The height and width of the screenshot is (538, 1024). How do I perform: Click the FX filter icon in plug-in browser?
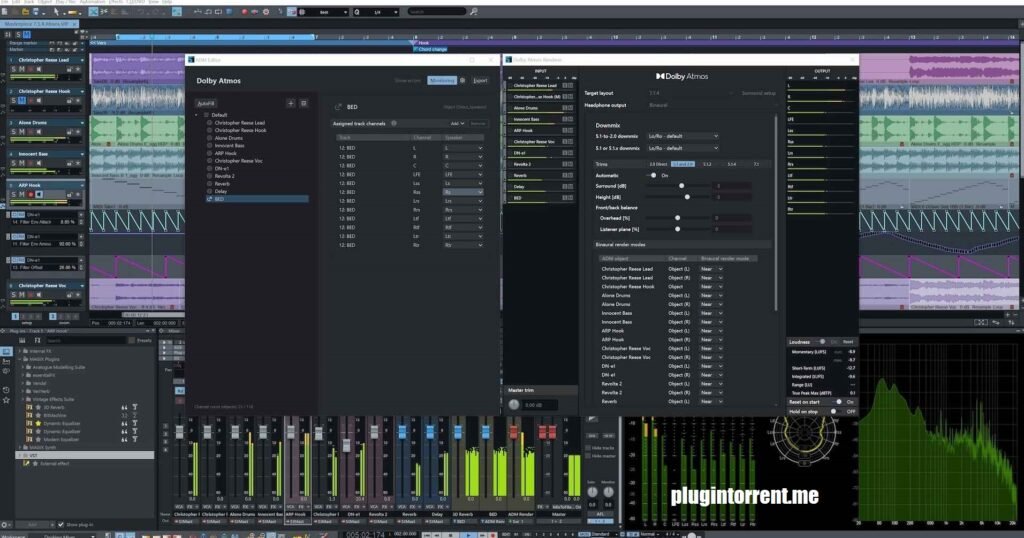pyautogui.click(x=37, y=340)
